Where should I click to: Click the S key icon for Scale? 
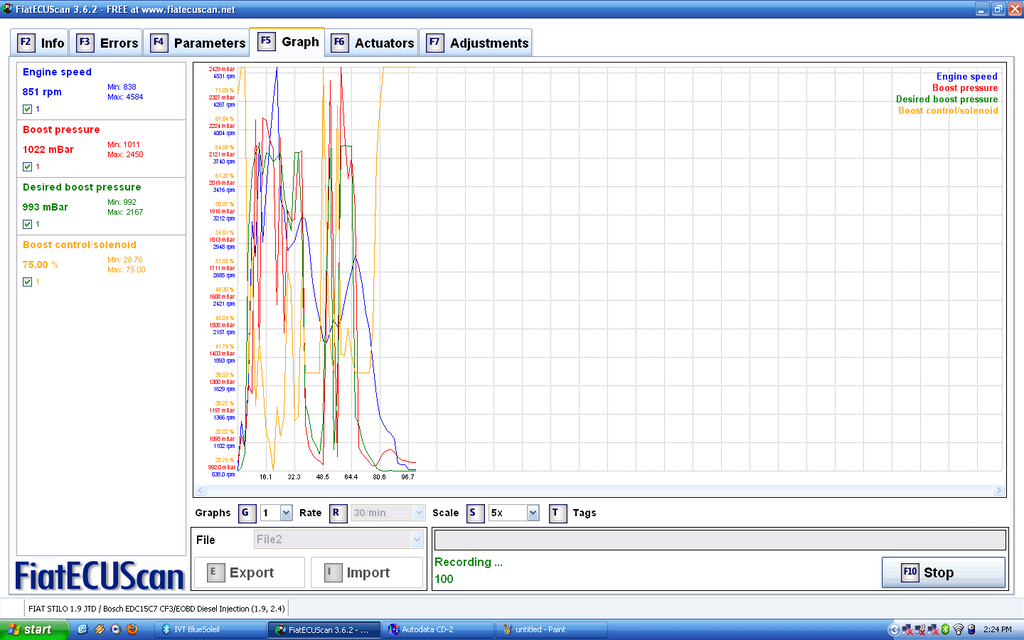tap(475, 513)
